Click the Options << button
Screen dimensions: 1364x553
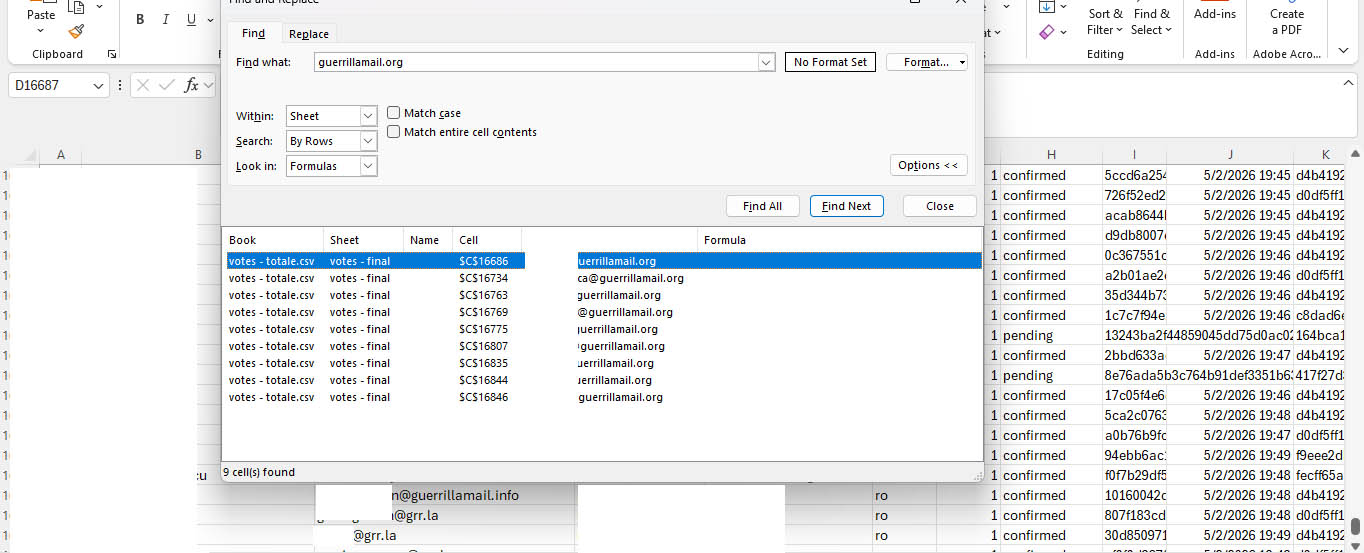pyautogui.click(x=928, y=165)
